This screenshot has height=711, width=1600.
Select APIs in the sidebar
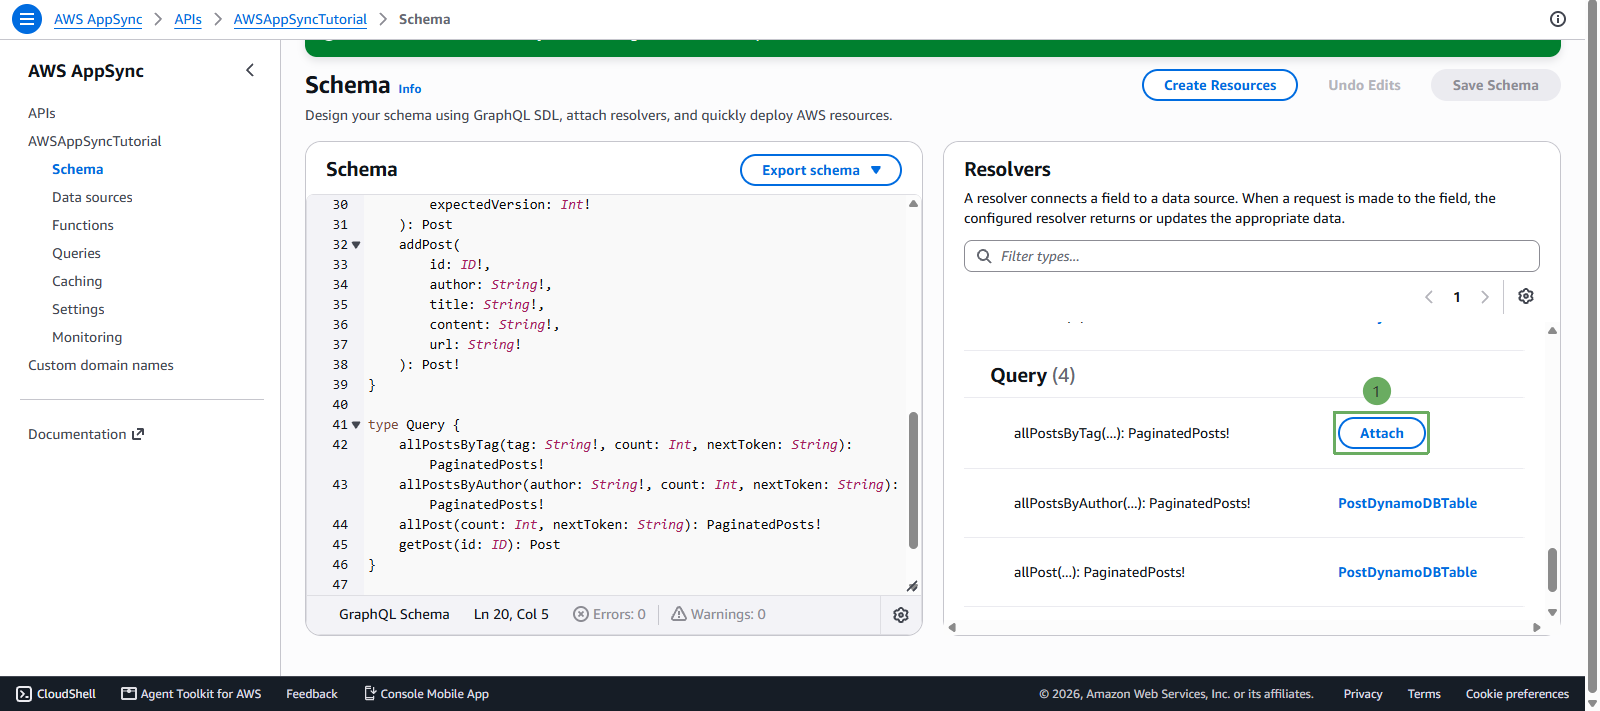42,113
